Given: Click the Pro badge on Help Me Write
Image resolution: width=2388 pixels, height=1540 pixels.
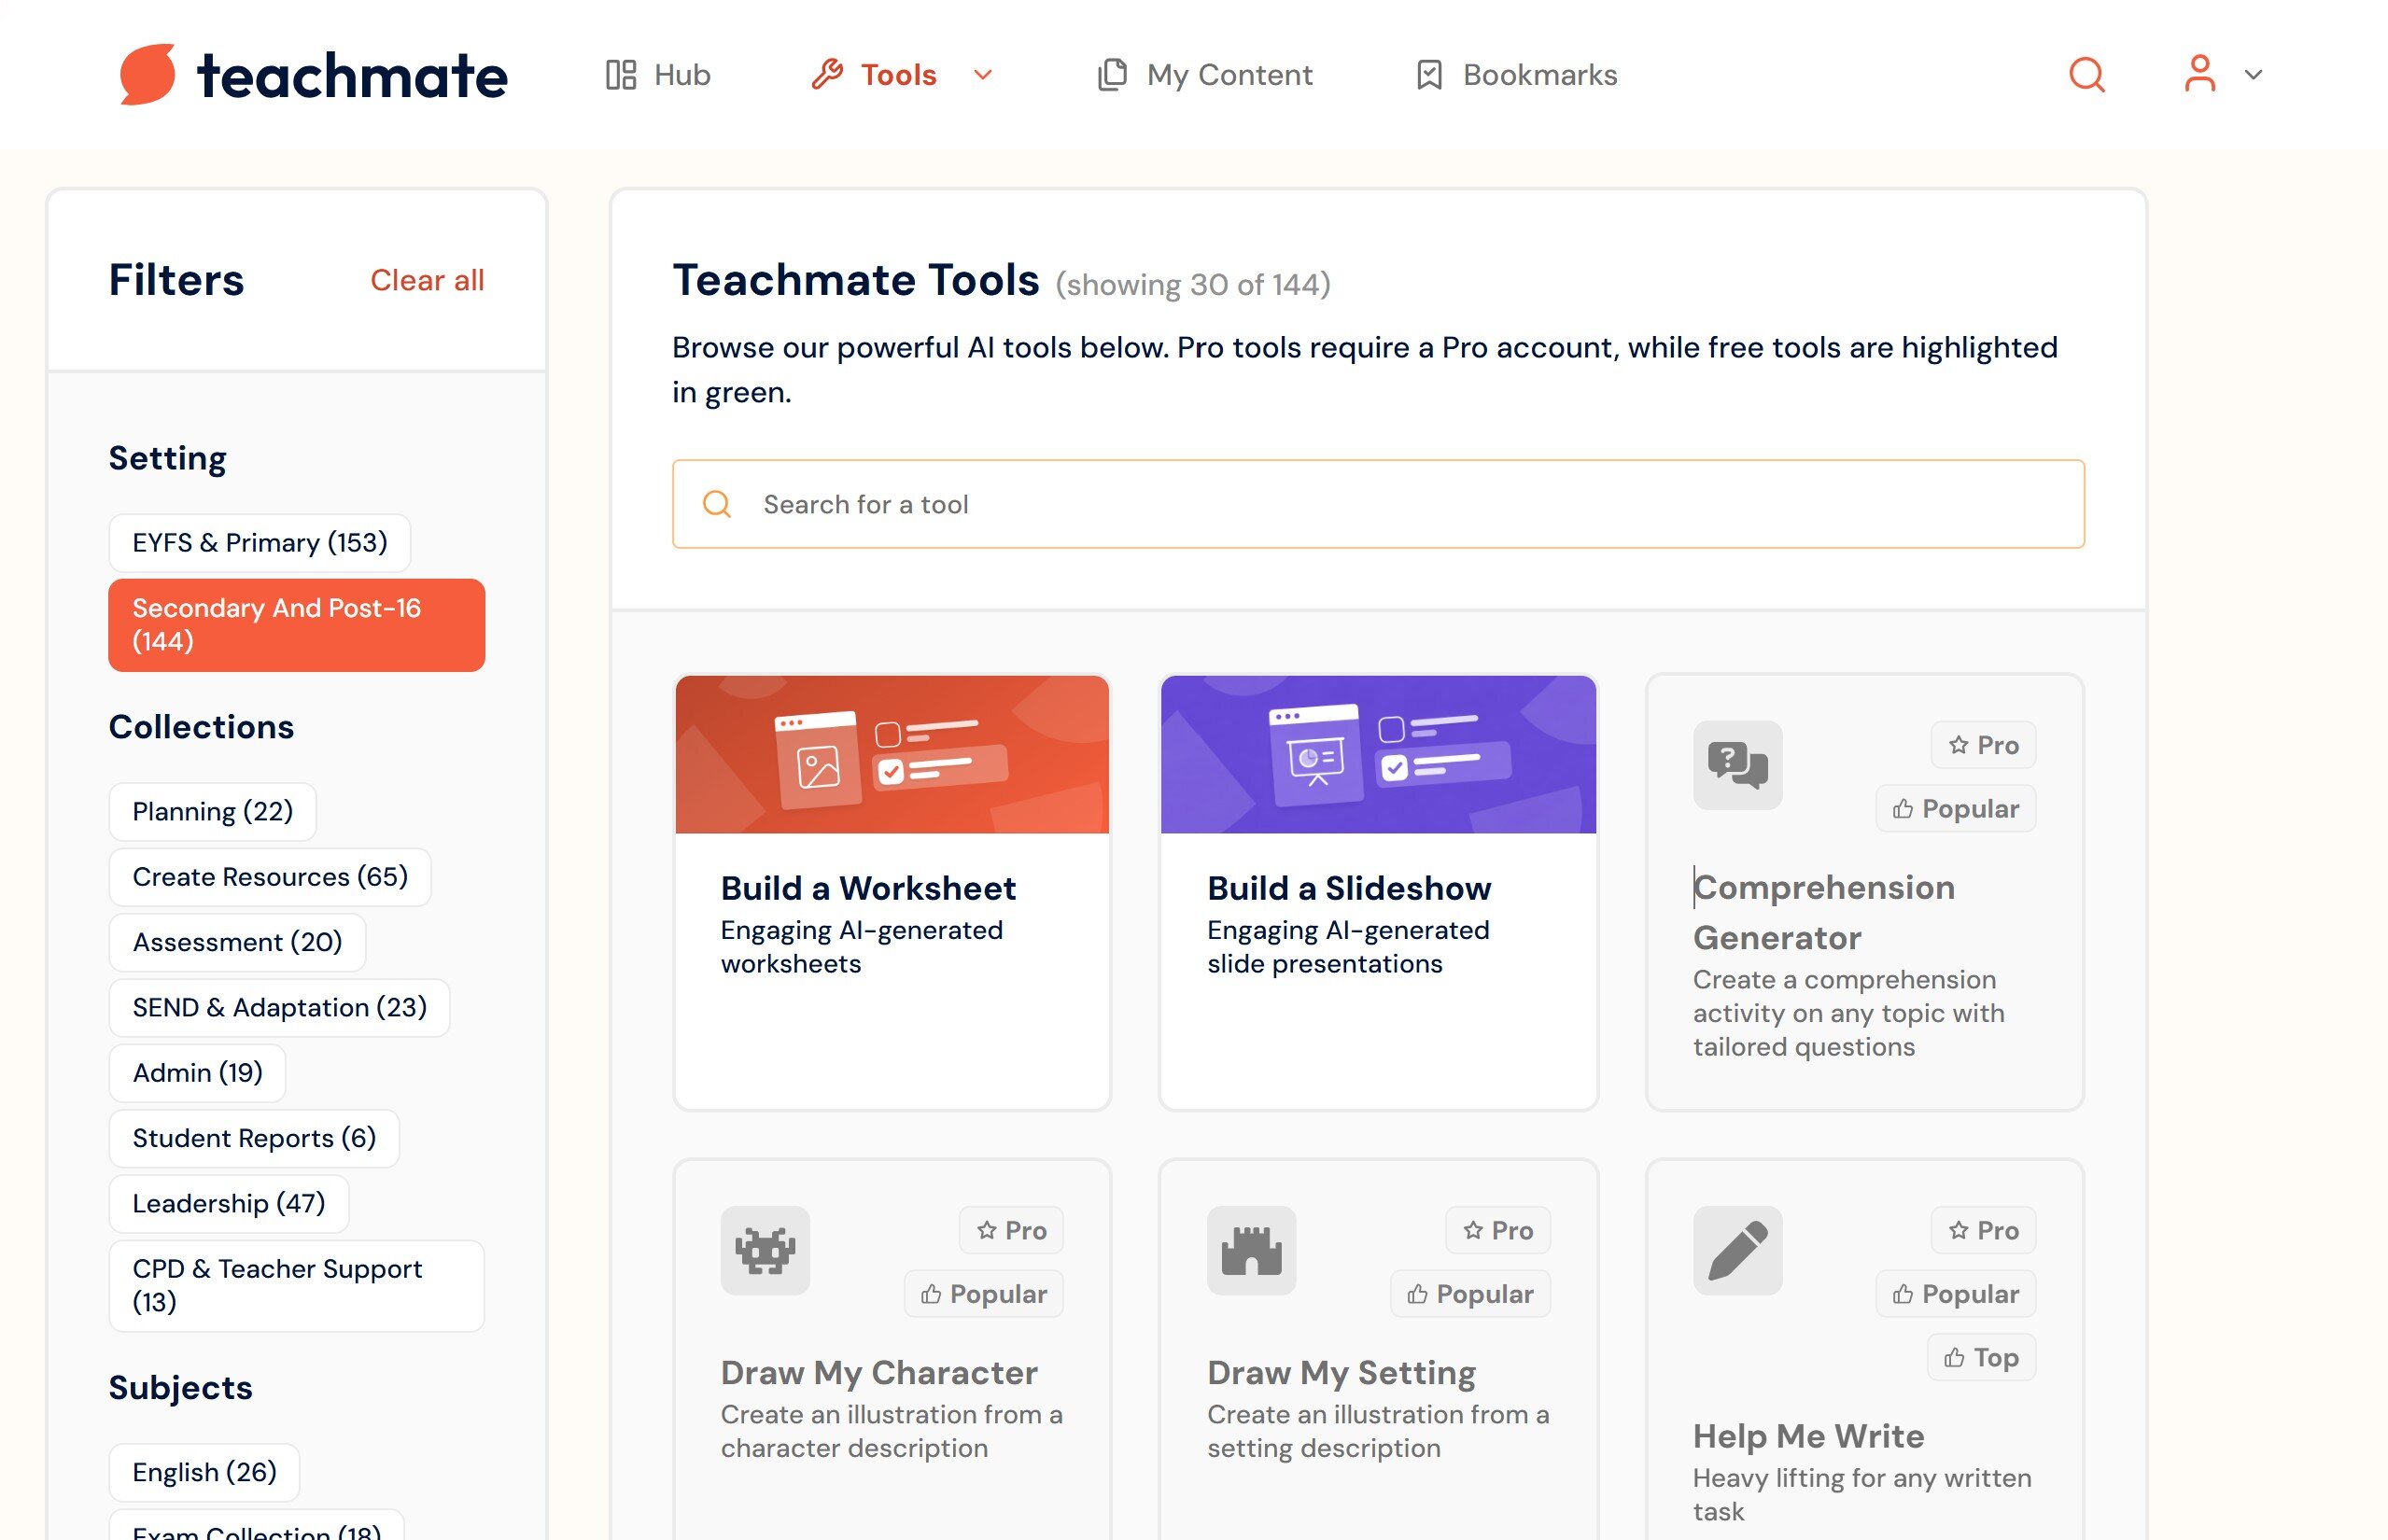Looking at the screenshot, I should (x=1982, y=1230).
